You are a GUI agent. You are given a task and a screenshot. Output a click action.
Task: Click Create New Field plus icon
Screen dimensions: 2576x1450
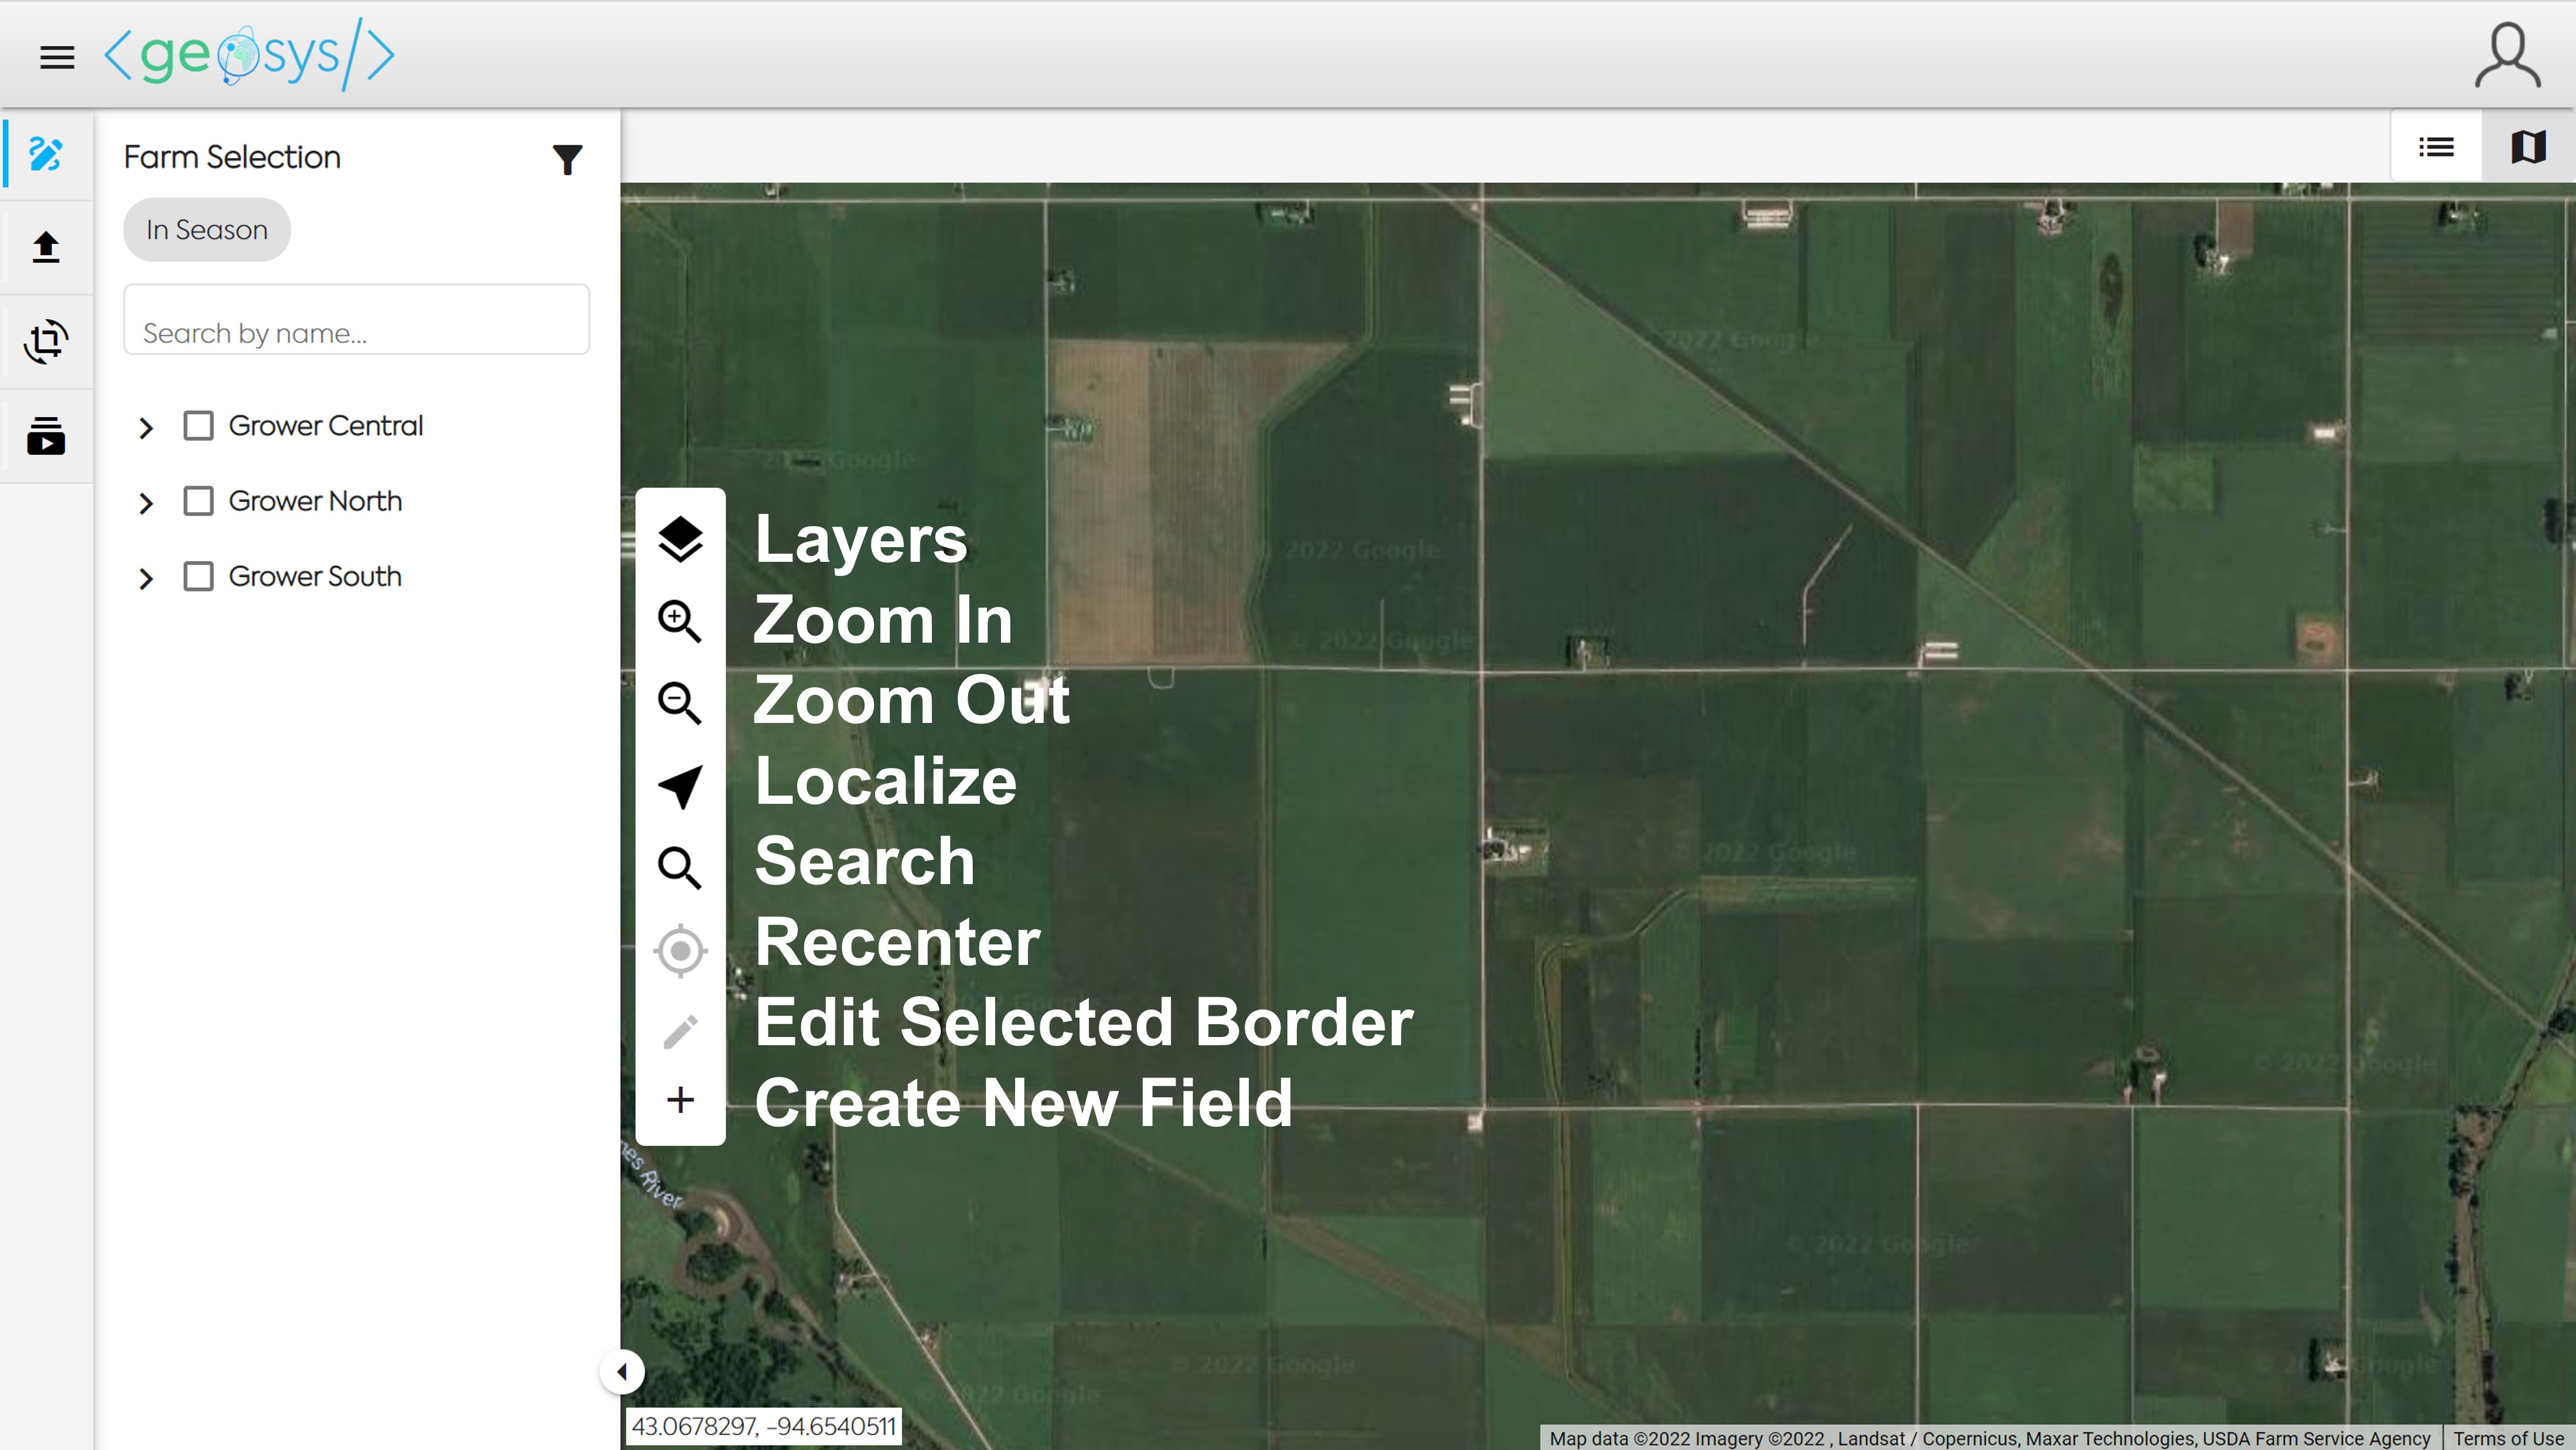pyautogui.click(x=681, y=1099)
